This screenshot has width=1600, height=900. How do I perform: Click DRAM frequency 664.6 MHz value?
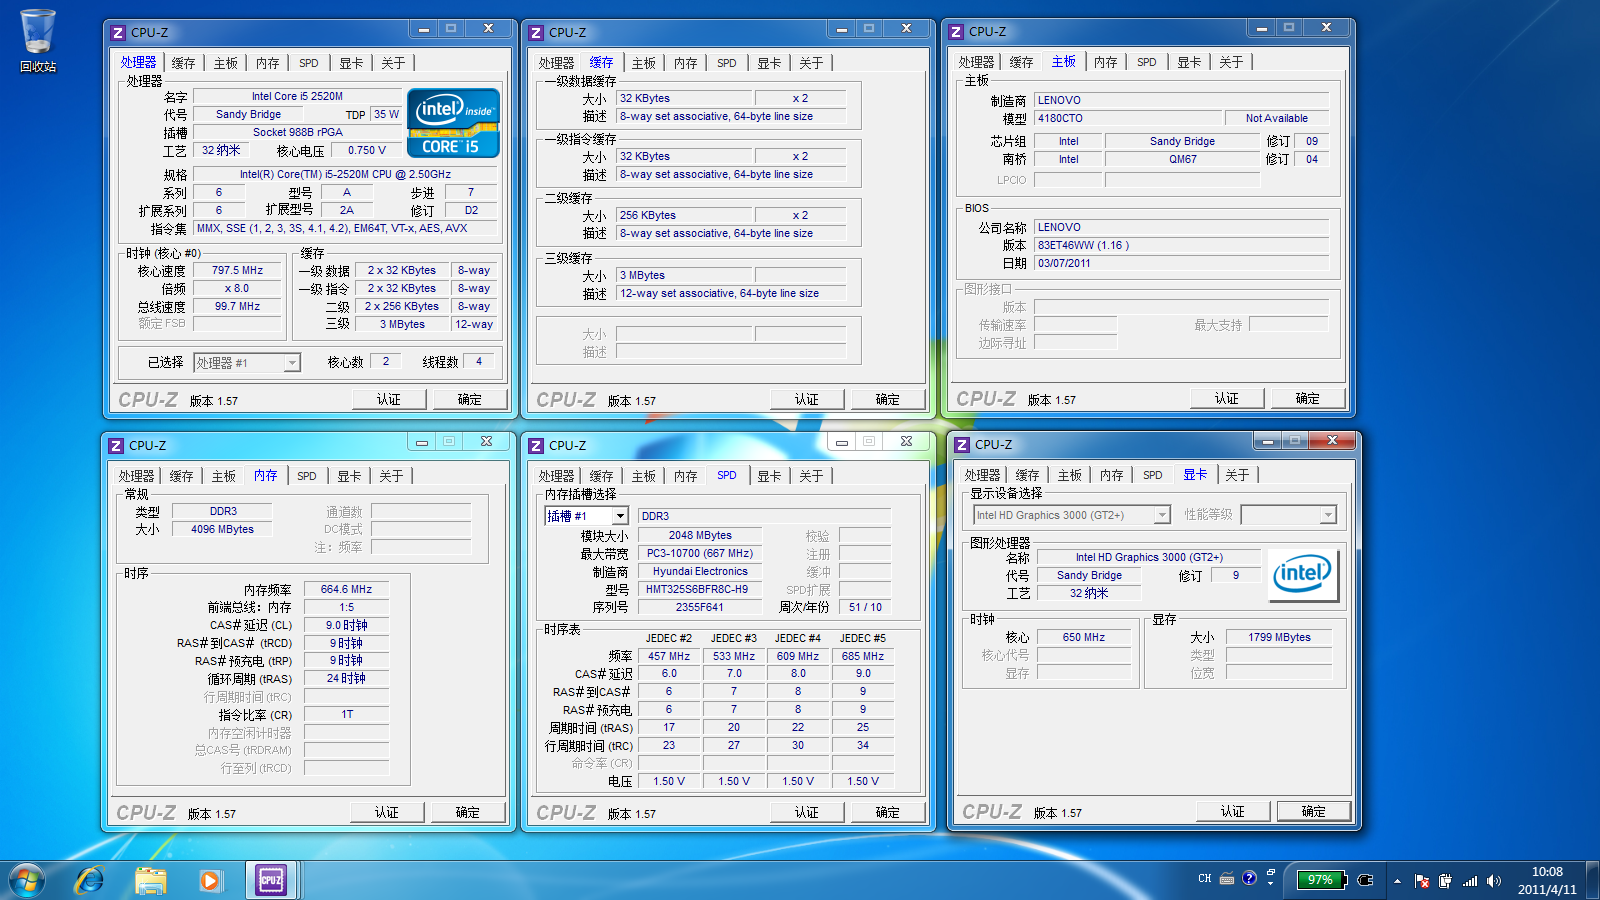(x=346, y=589)
